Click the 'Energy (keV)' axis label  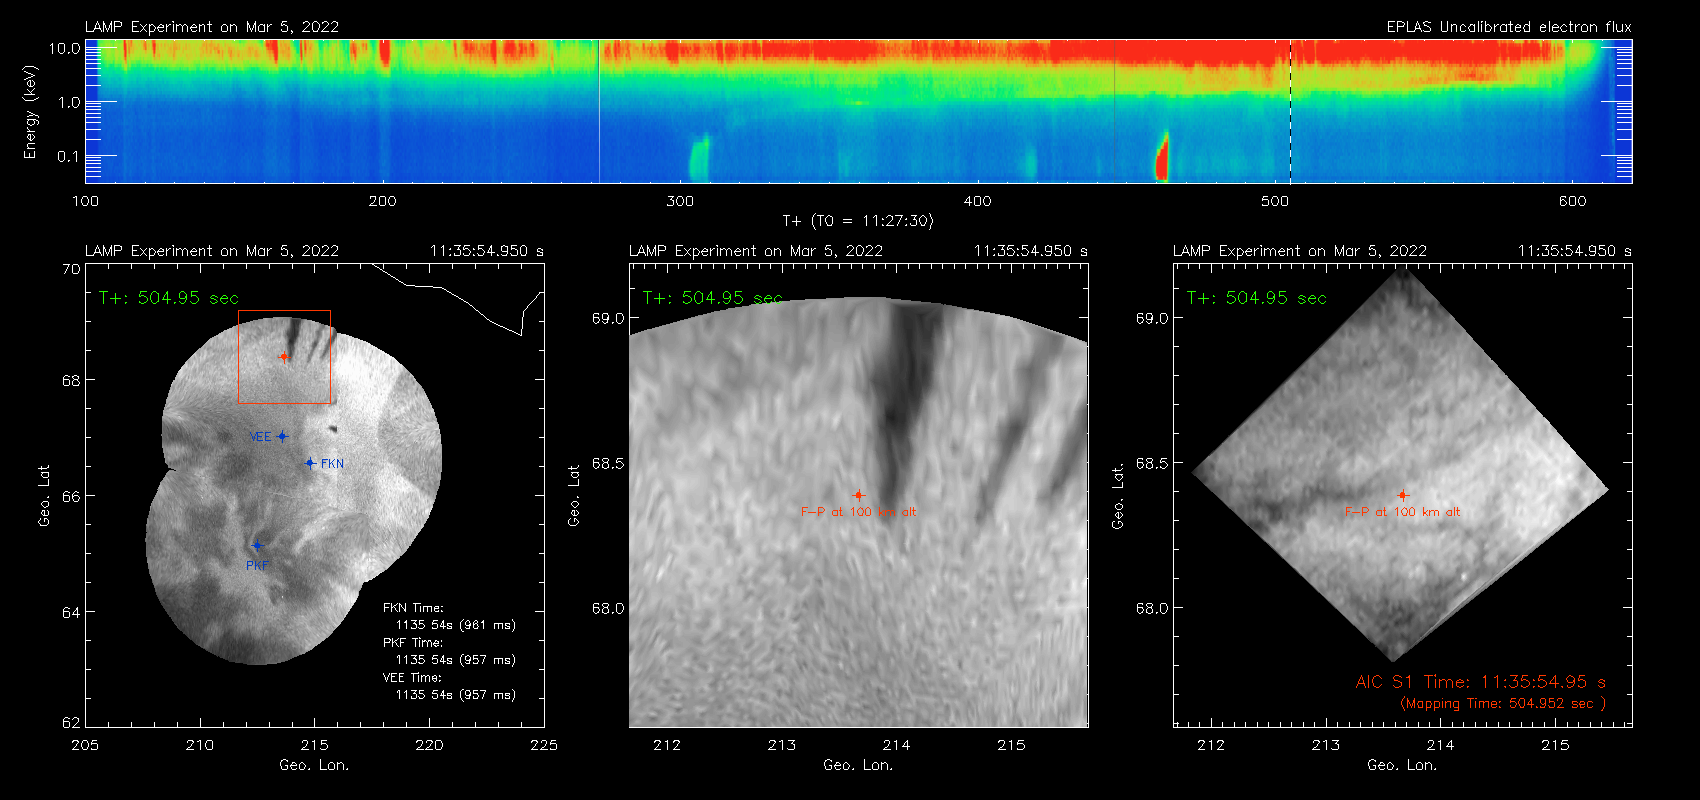click(x=30, y=112)
